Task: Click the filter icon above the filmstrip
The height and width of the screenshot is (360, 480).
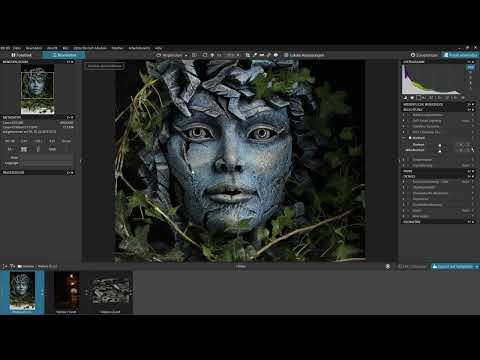Action: [x=12, y=266]
